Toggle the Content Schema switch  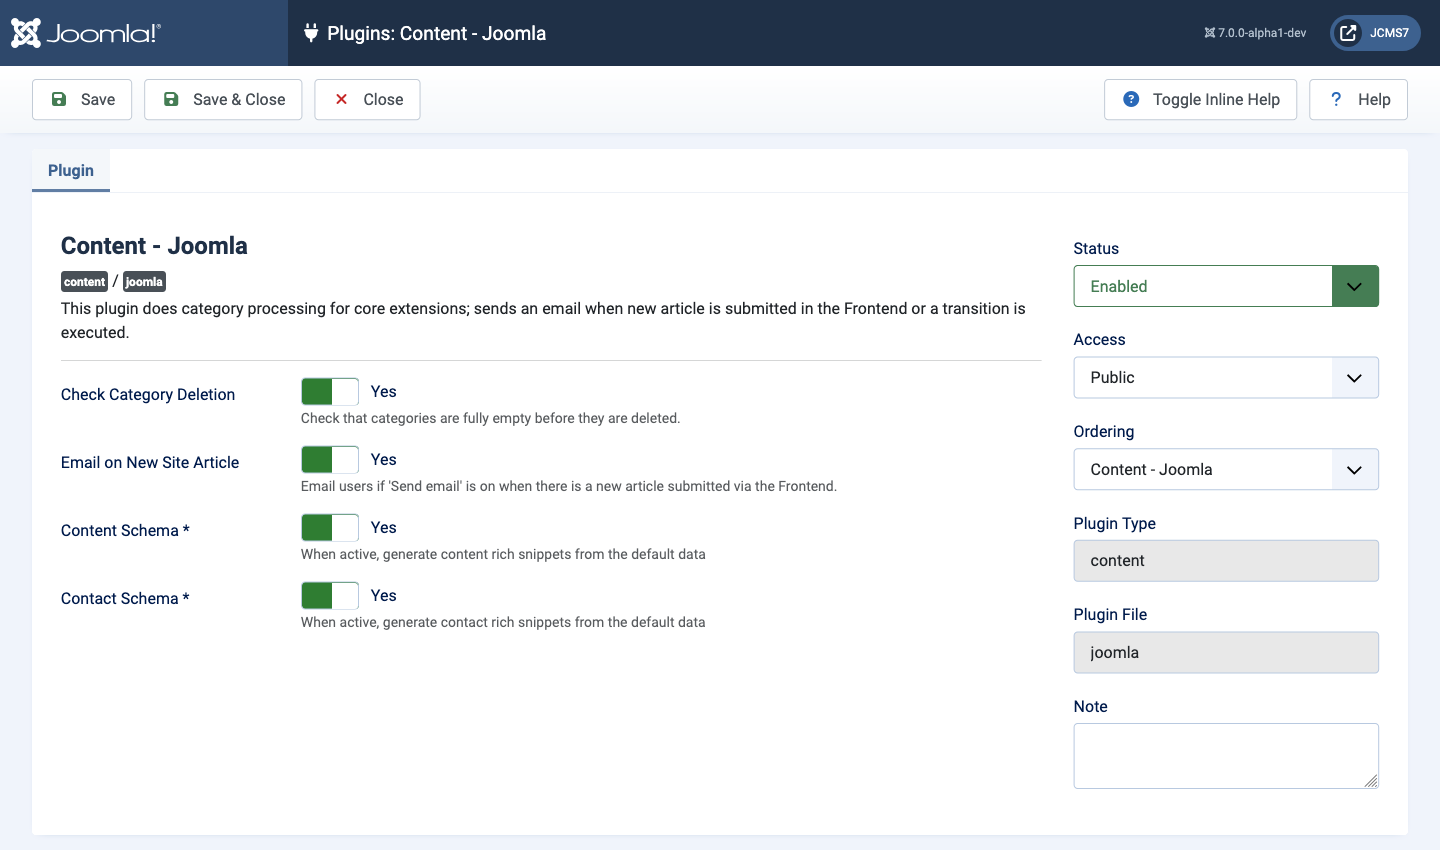click(x=330, y=528)
